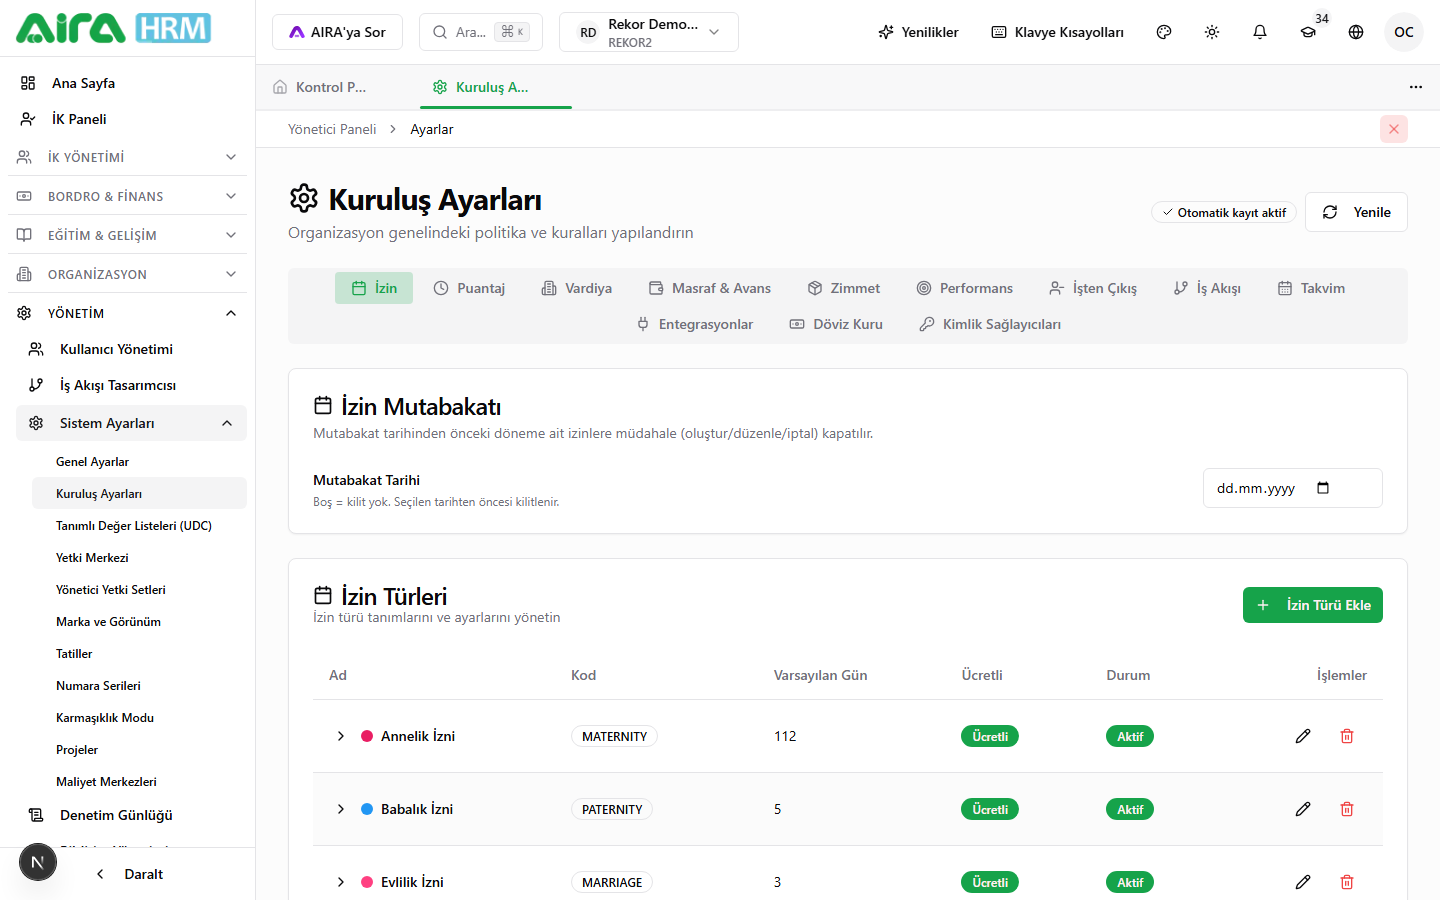
Task: Click the MATERNITY code badge
Action: (614, 736)
